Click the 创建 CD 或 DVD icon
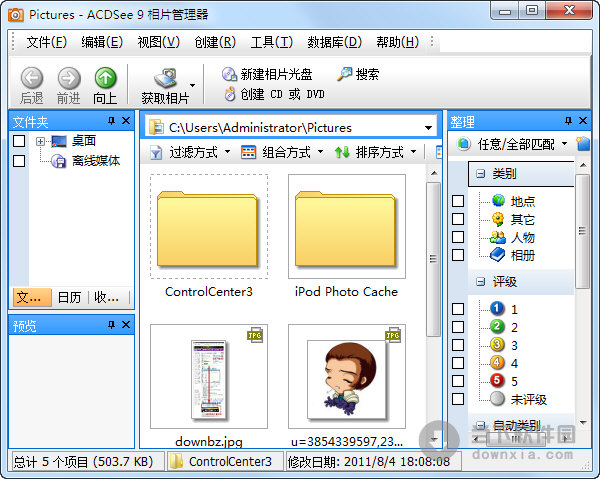 coord(230,94)
